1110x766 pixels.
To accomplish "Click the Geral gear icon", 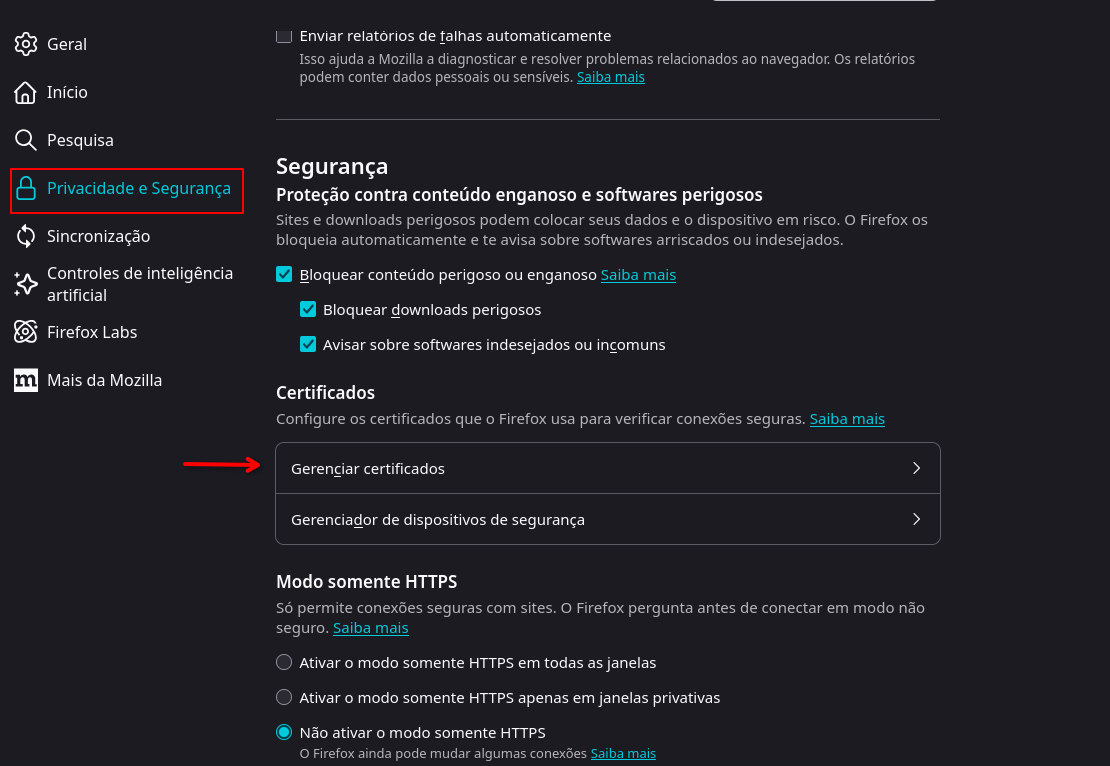I will 25,44.
